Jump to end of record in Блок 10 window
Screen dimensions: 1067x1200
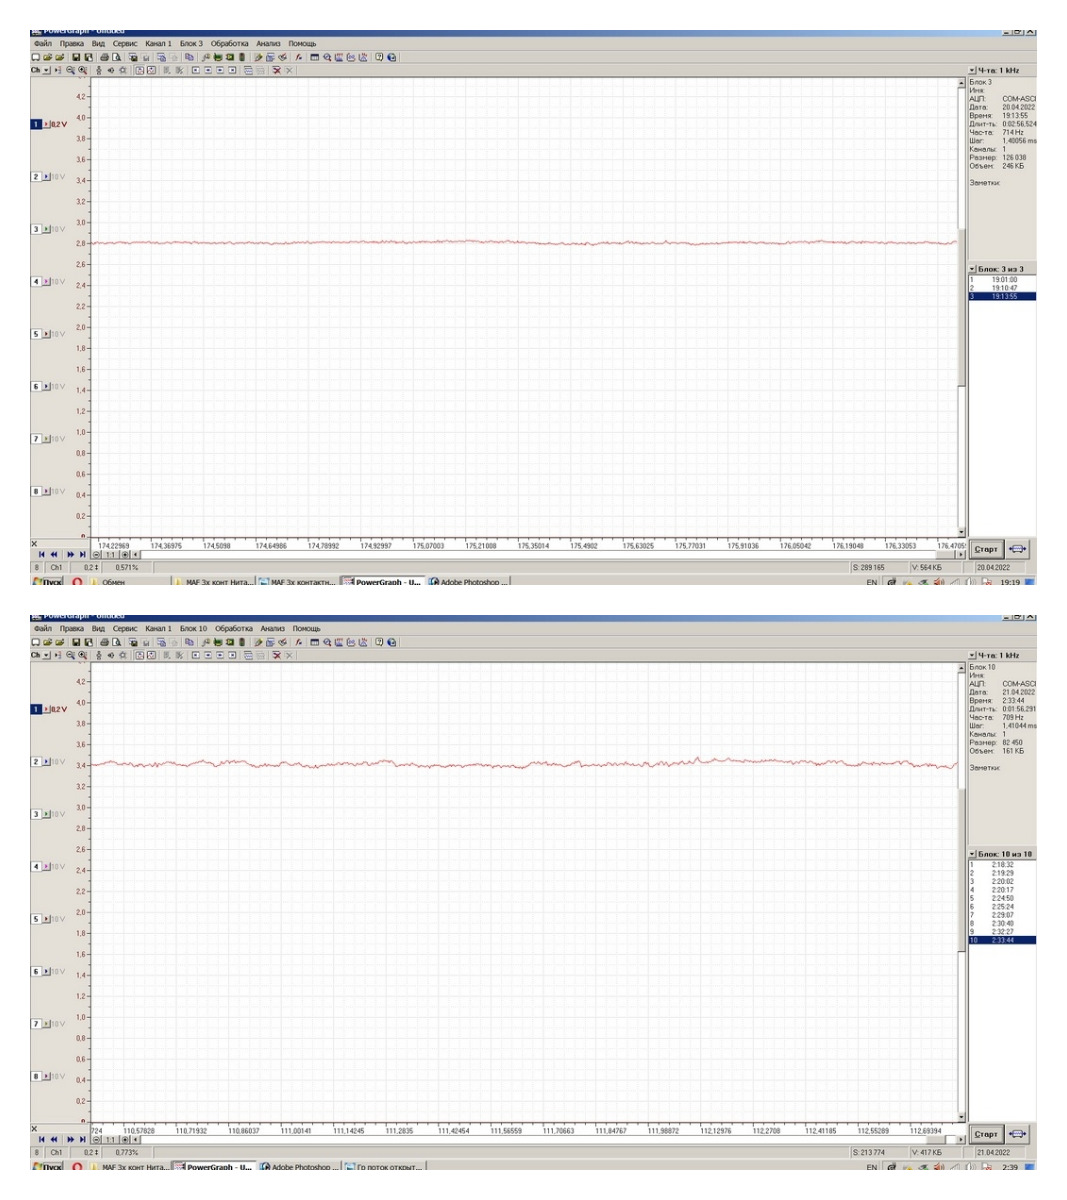[x=82, y=1139]
